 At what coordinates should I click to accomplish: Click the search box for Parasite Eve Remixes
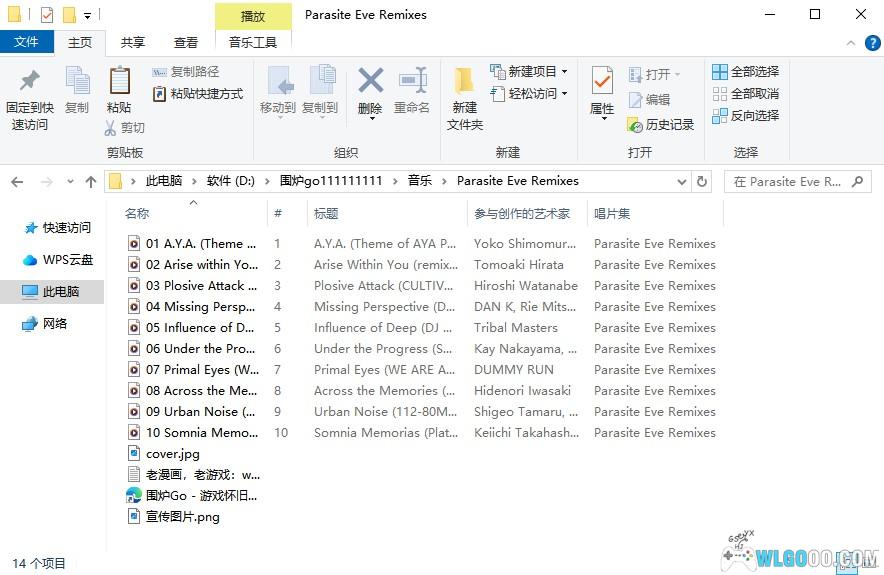[x=788, y=182]
